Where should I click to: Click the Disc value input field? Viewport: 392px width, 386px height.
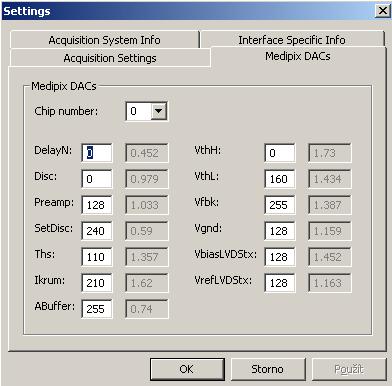(x=97, y=179)
